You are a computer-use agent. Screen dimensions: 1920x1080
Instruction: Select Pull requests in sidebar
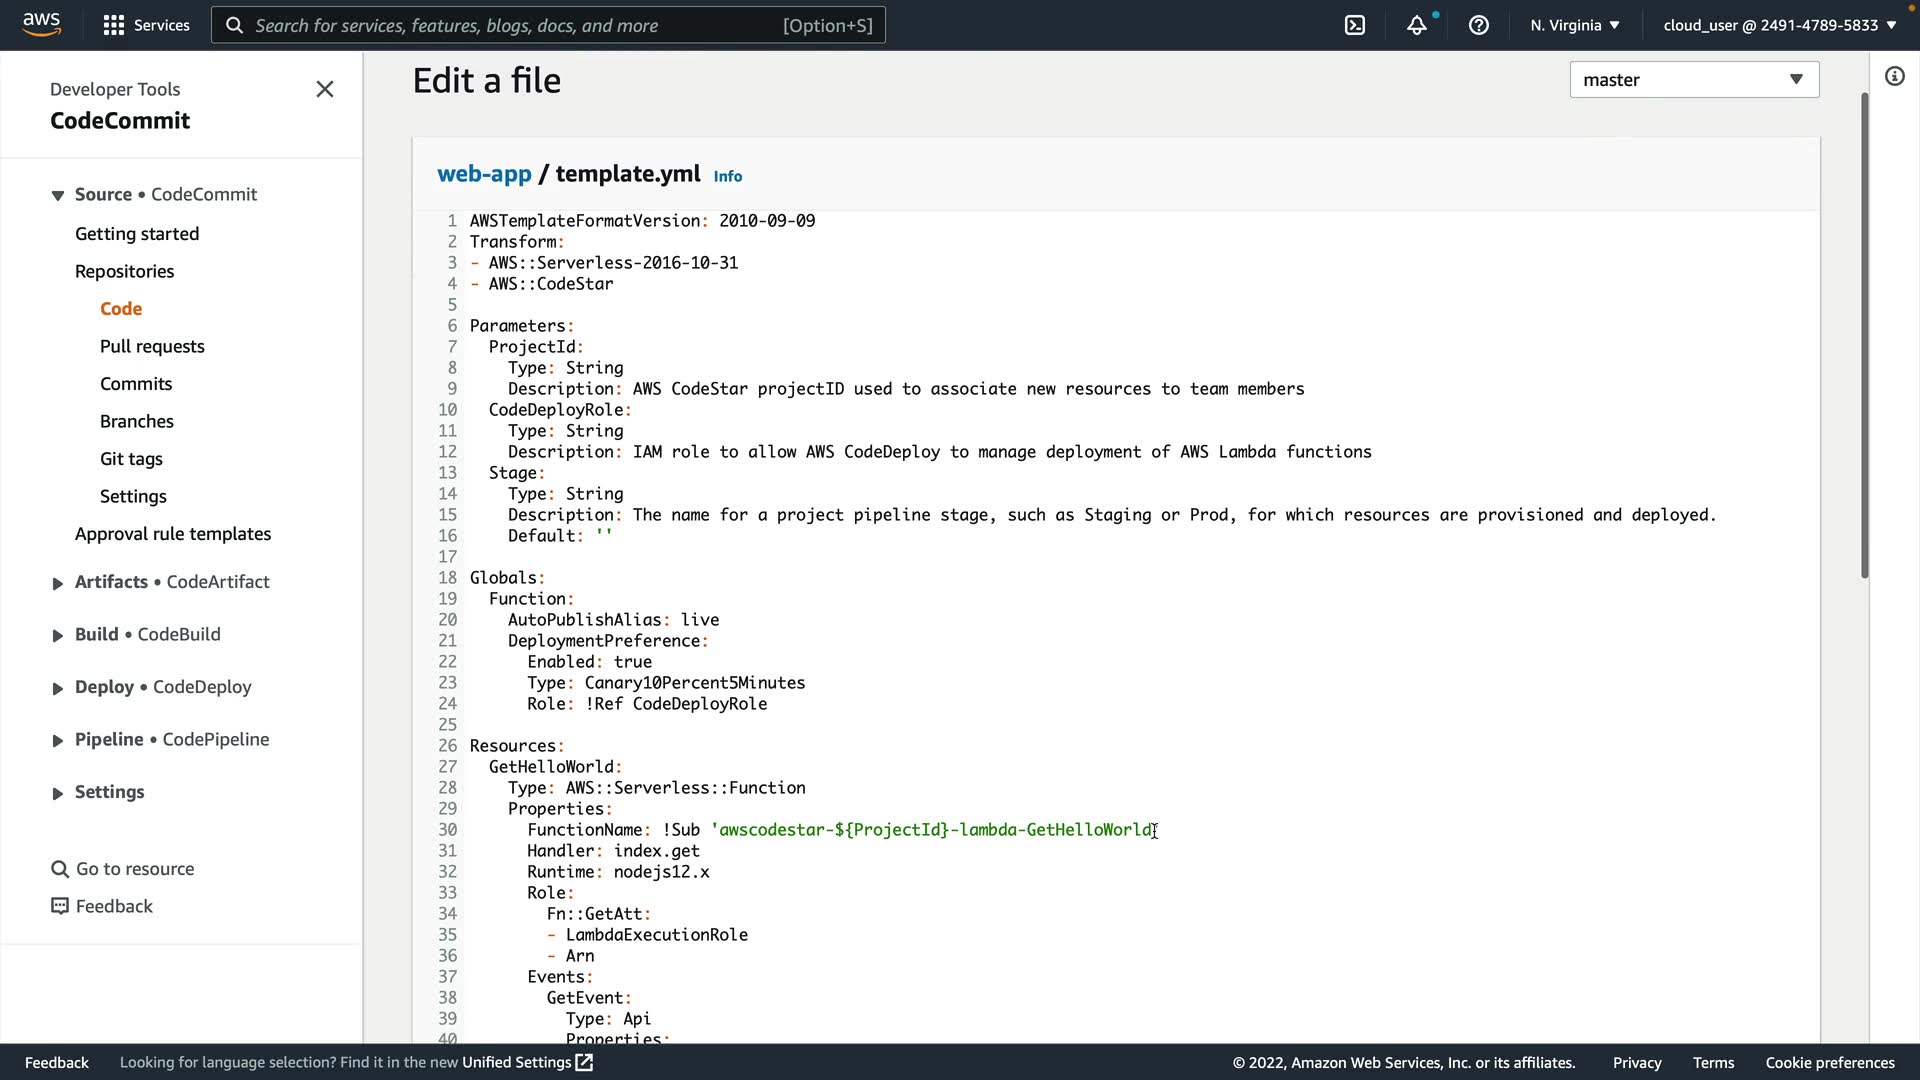tap(152, 346)
